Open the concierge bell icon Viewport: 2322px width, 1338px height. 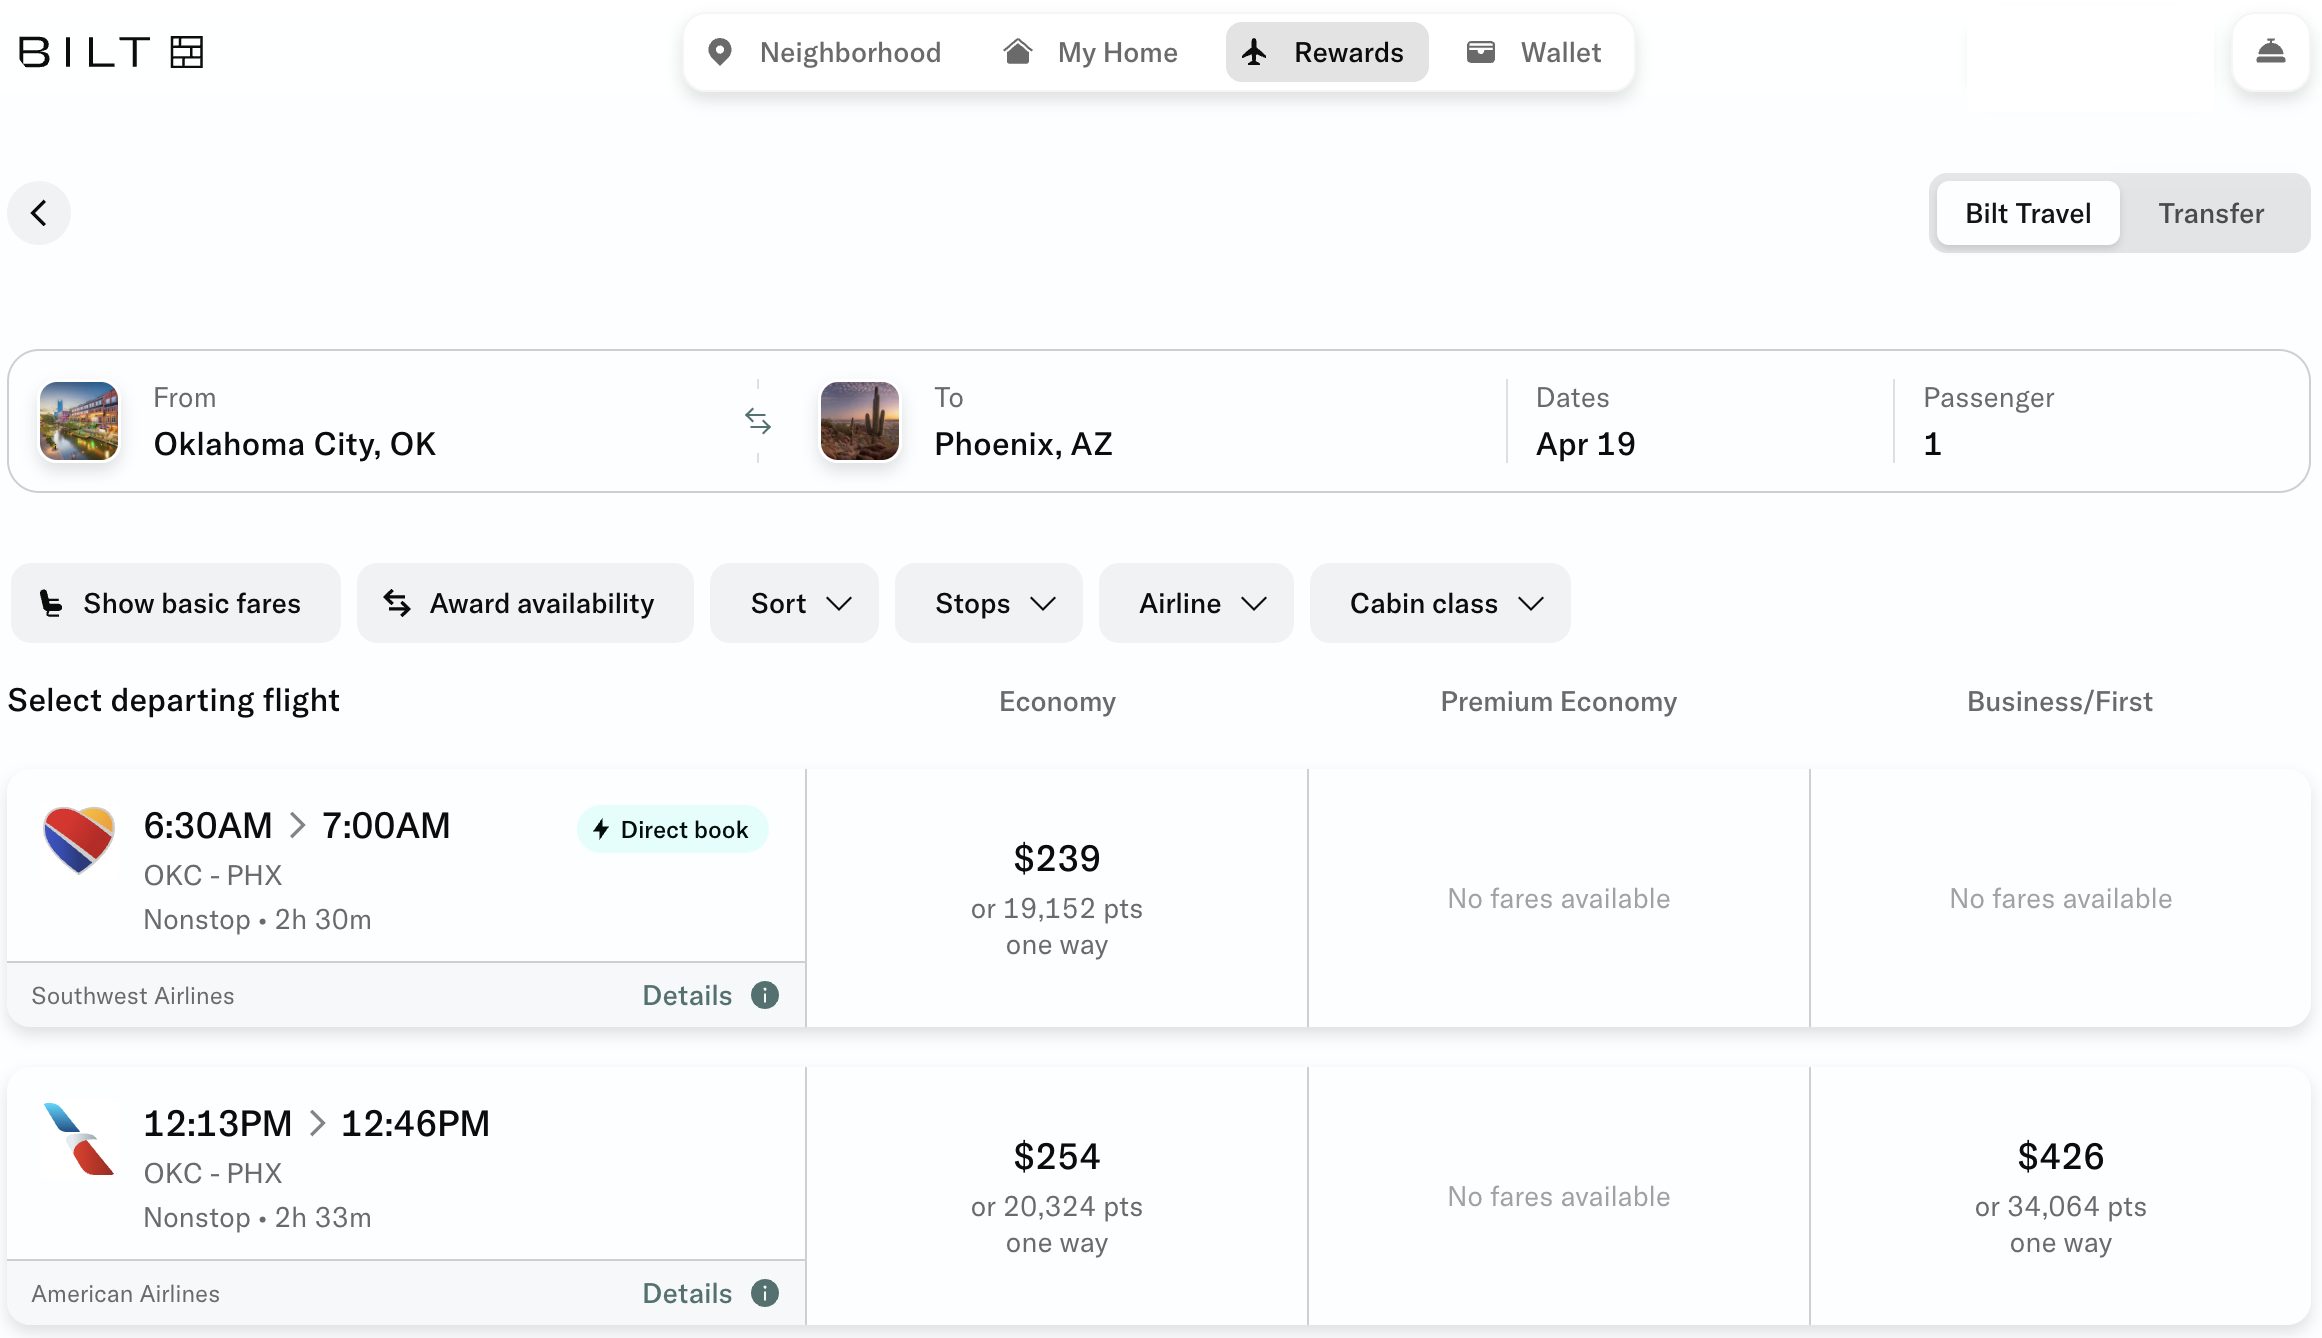tap(2270, 52)
